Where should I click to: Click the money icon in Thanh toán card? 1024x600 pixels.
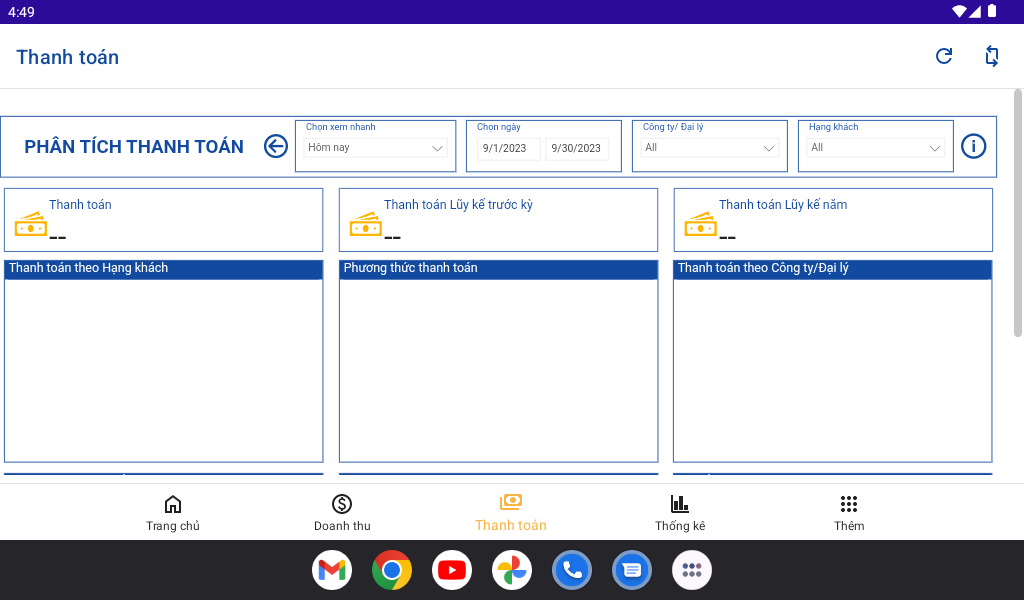click(x=30, y=225)
